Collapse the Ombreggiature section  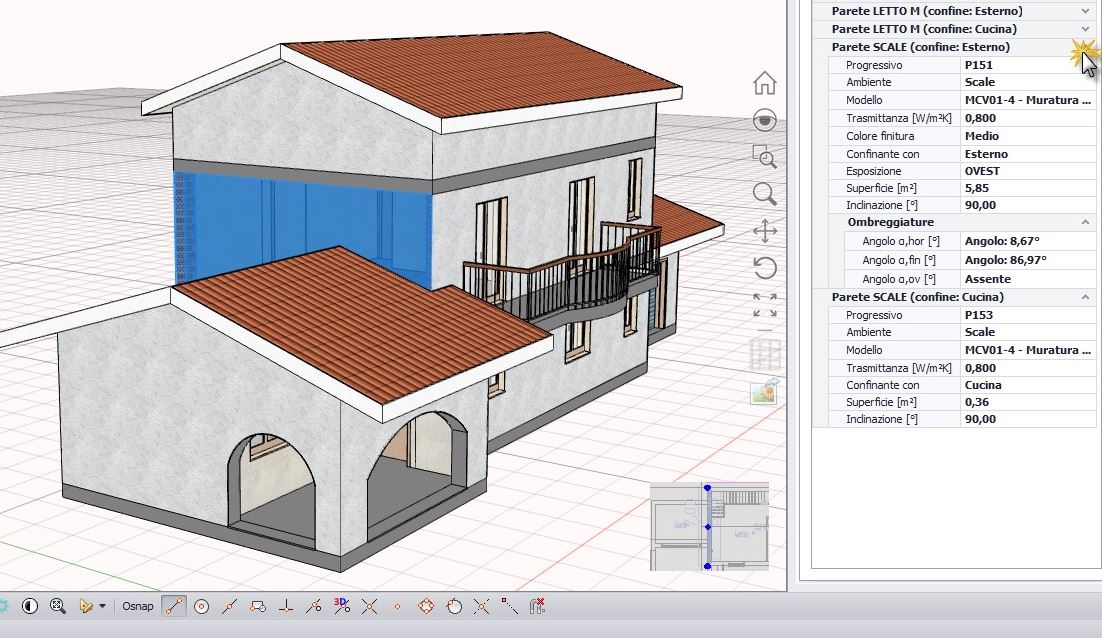tap(1085, 222)
